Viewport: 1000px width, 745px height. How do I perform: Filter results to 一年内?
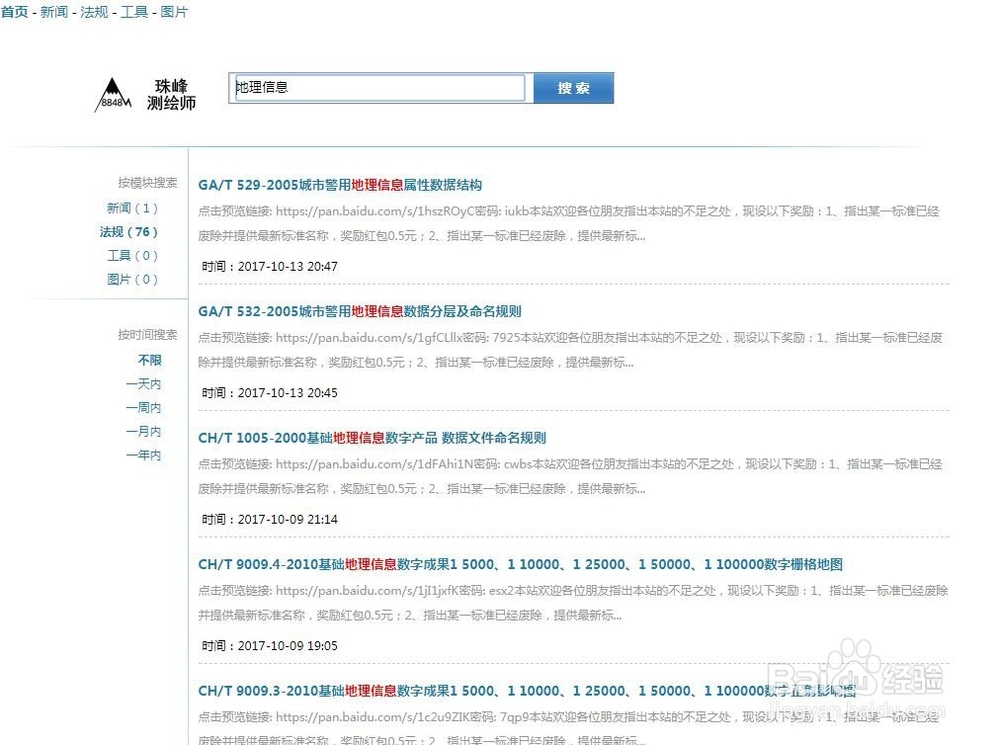click(143, 455)
